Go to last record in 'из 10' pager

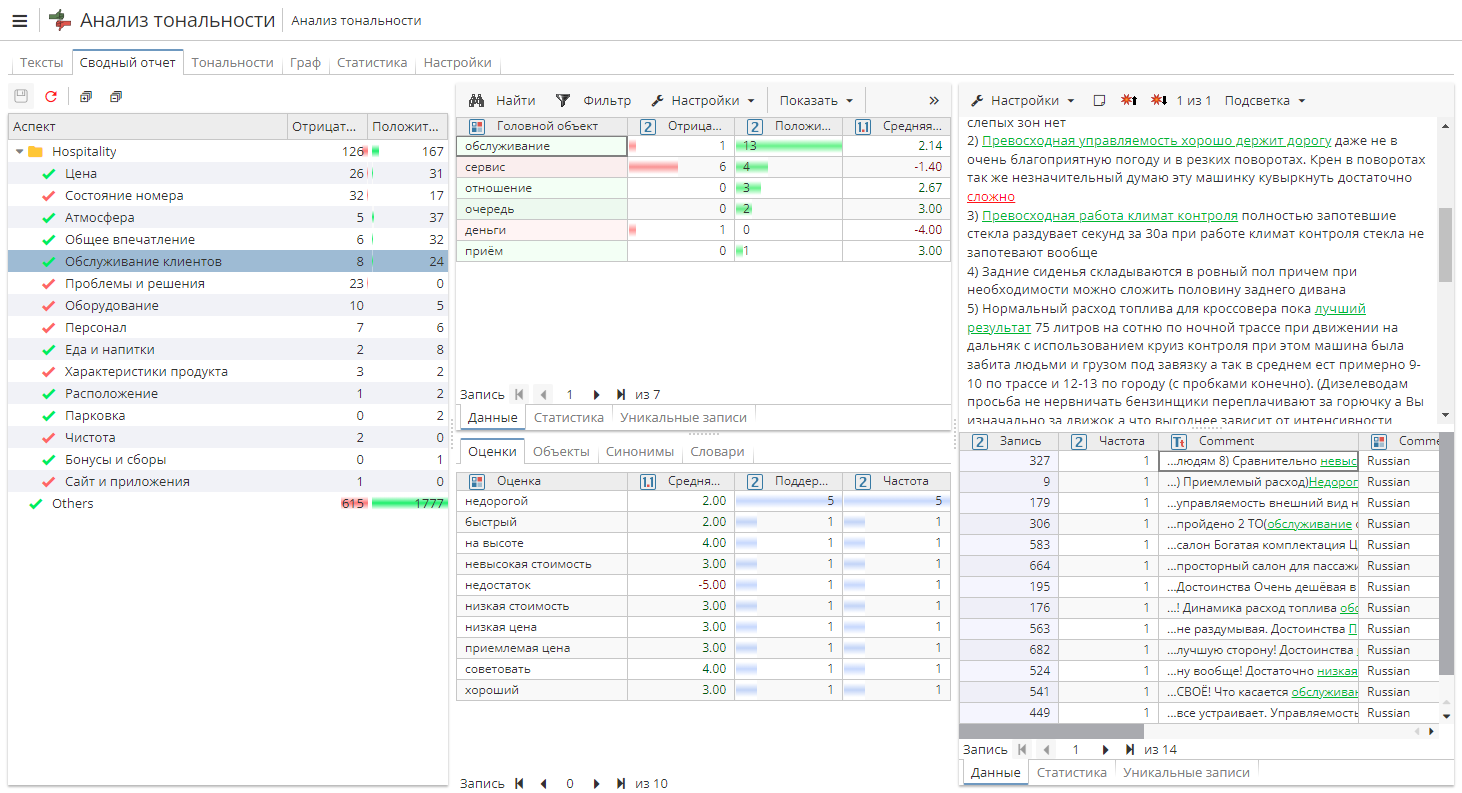[x=621, y=784]
